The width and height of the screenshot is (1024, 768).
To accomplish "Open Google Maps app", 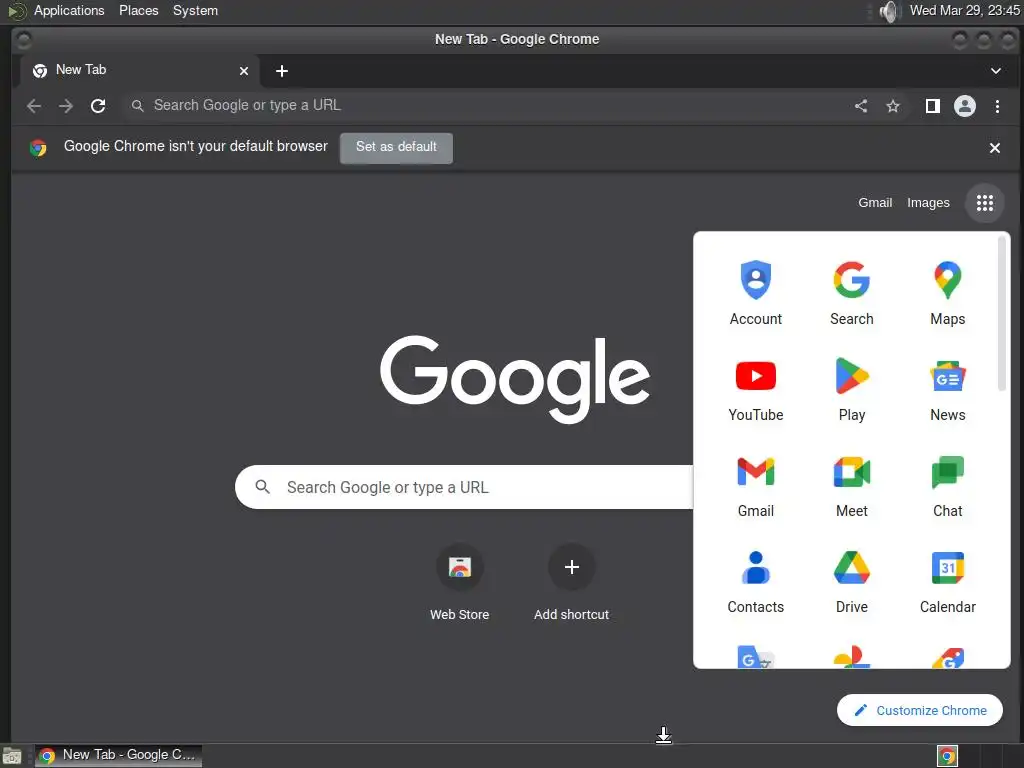I will pyautogui.click(x=948, y=293).
